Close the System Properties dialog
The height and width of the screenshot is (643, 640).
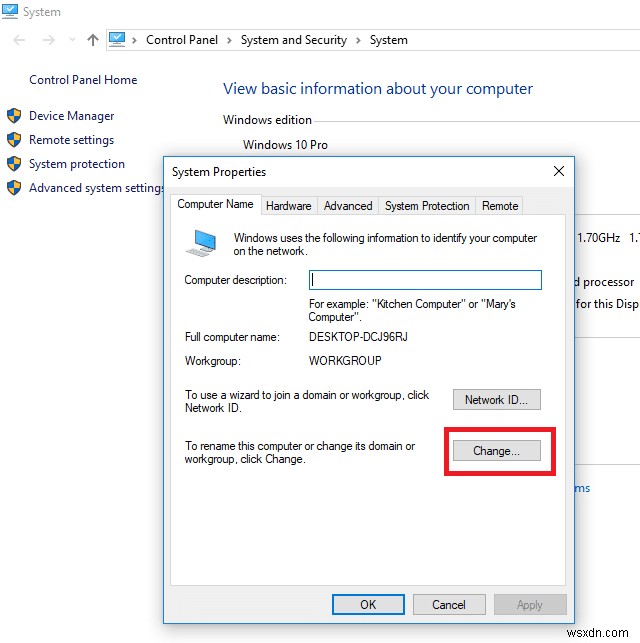coord(559,171)
